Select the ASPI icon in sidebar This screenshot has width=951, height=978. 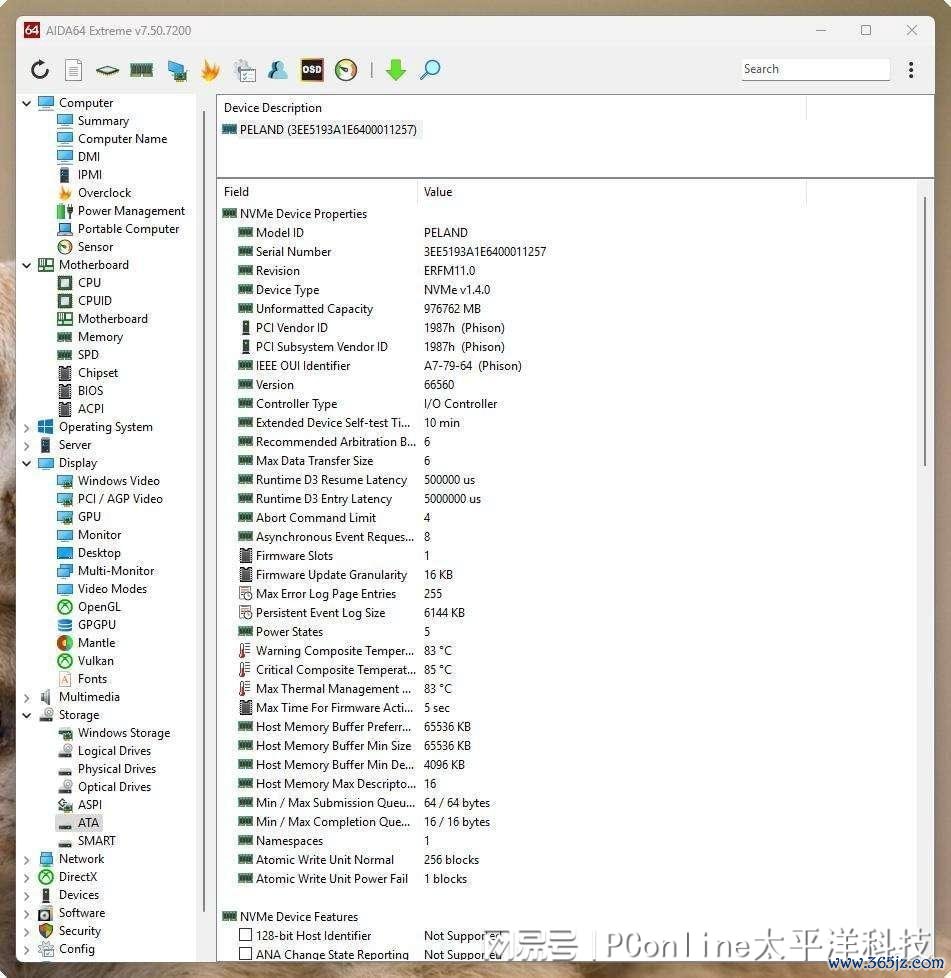tap(65, 805)
